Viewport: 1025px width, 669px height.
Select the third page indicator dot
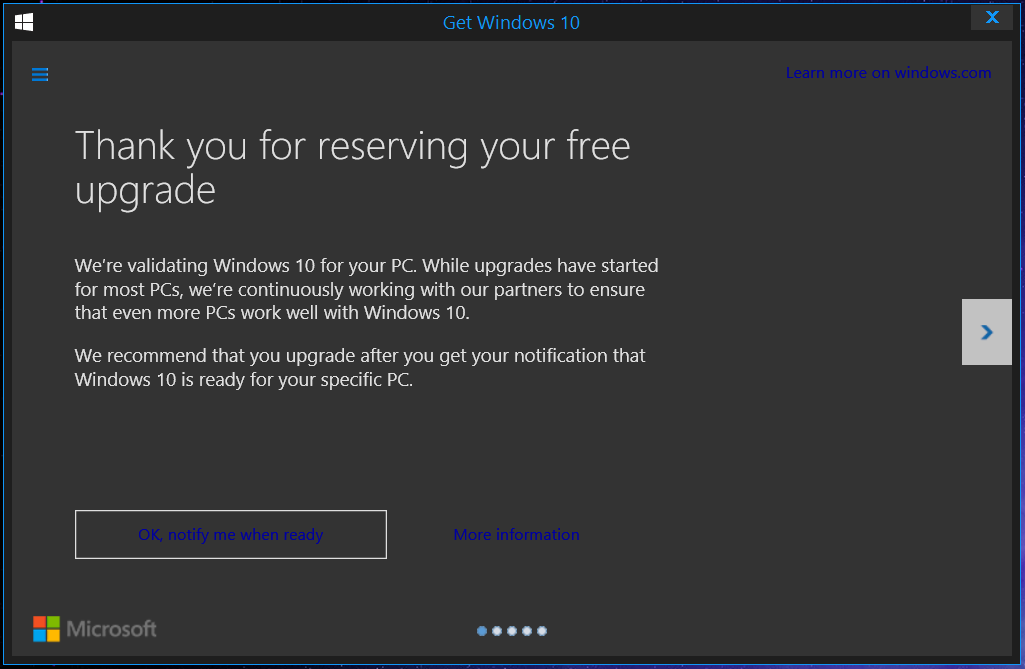point(512,631)
